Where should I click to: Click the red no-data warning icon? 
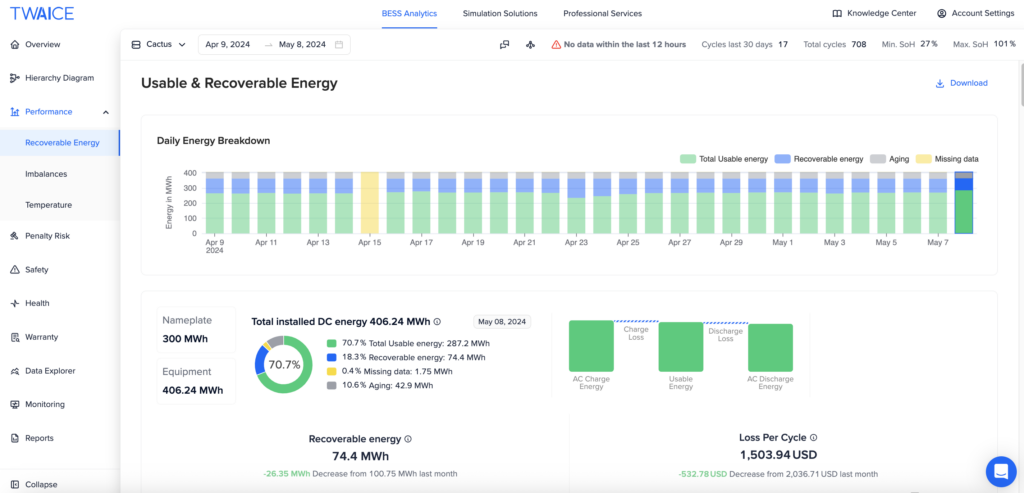tap(556, 44)
